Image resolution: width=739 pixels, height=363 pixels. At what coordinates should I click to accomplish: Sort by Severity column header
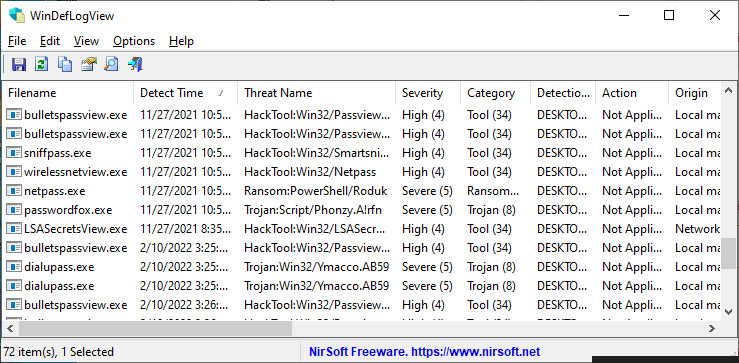(428, 93)
